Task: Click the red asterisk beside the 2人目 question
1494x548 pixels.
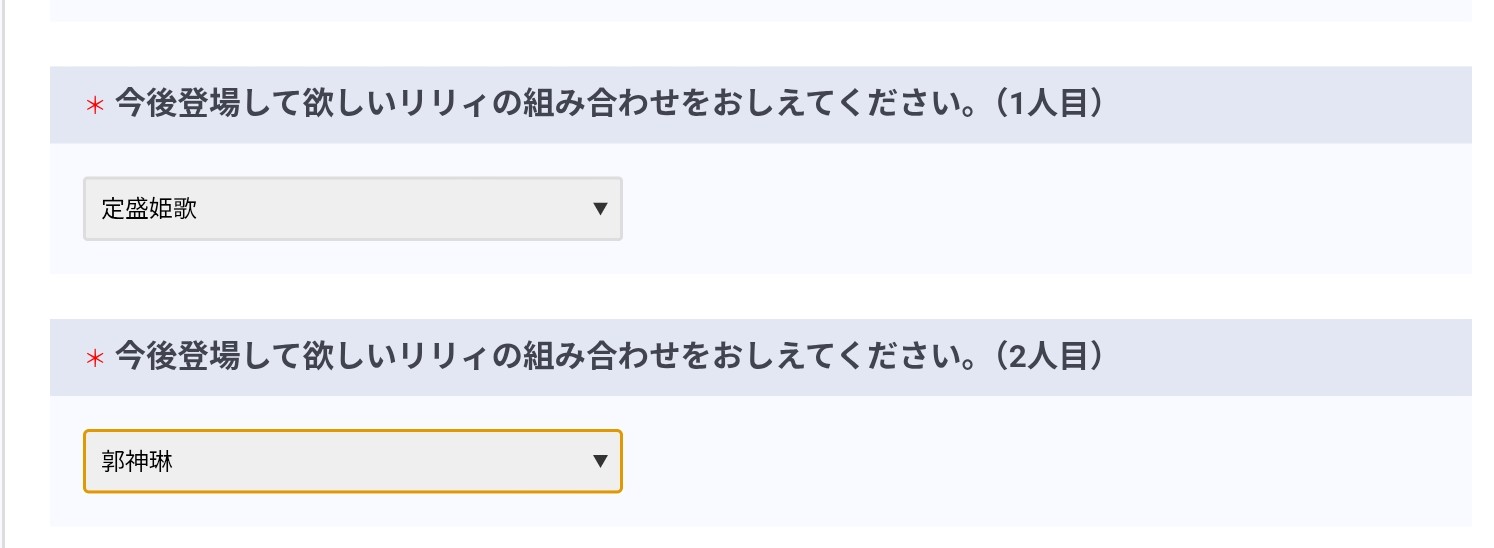Action: pyautogui.click(x=95, y=359)
